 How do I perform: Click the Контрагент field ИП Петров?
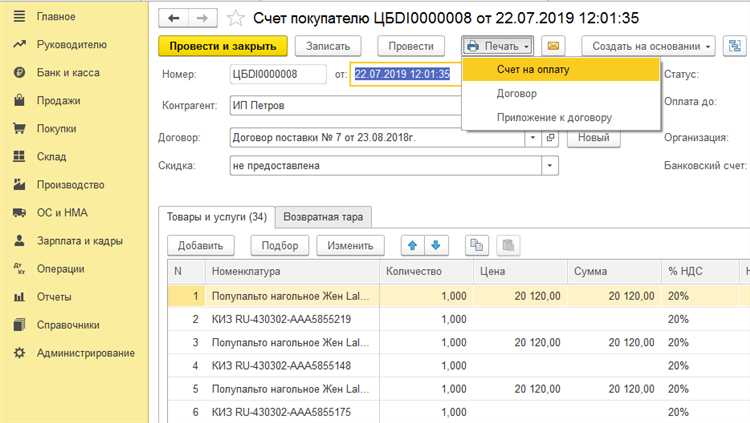(346, 105)
